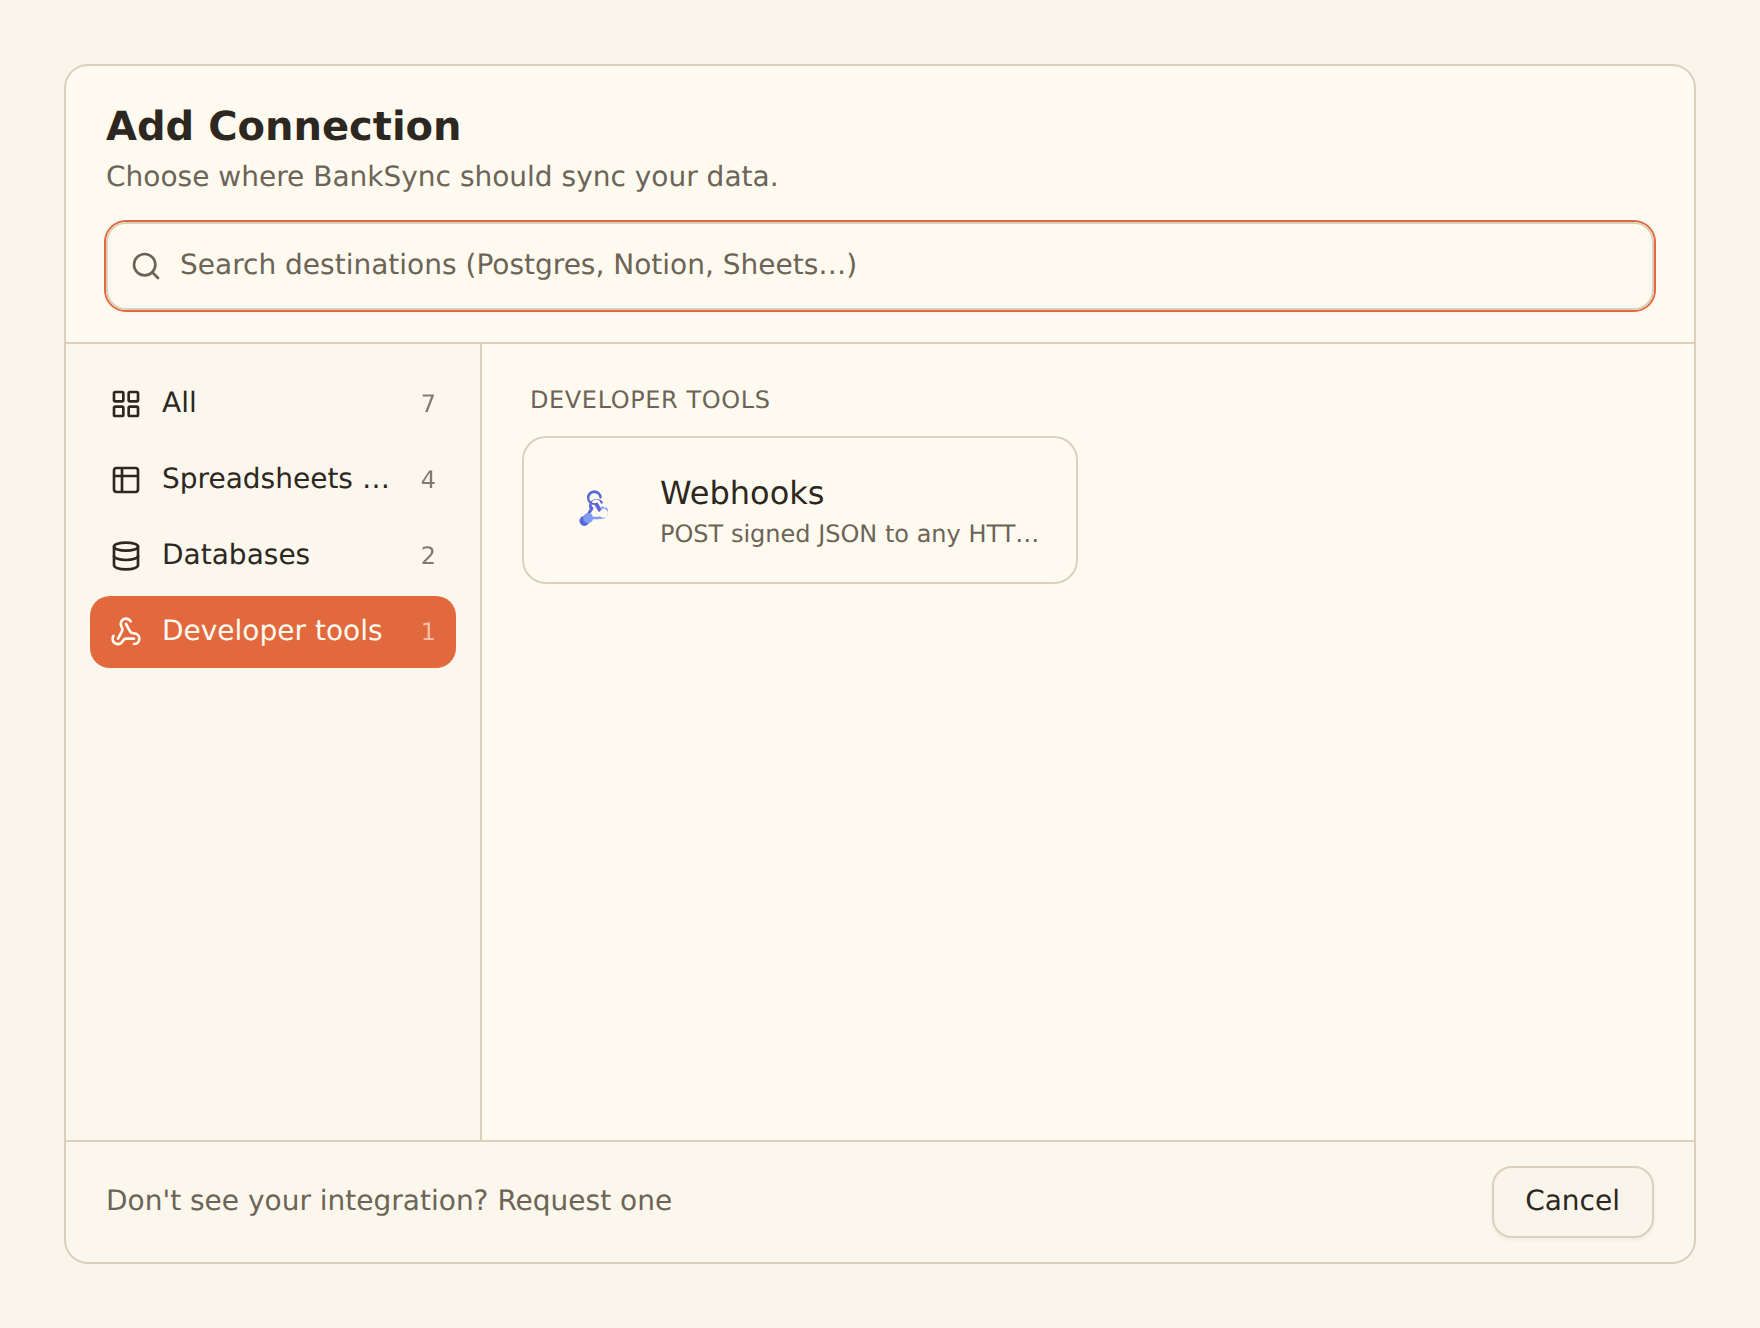Click the "Choose where BankSync should sync" subtitle
This screenshot has height=1328, width=1760.
tap(442, 177)
